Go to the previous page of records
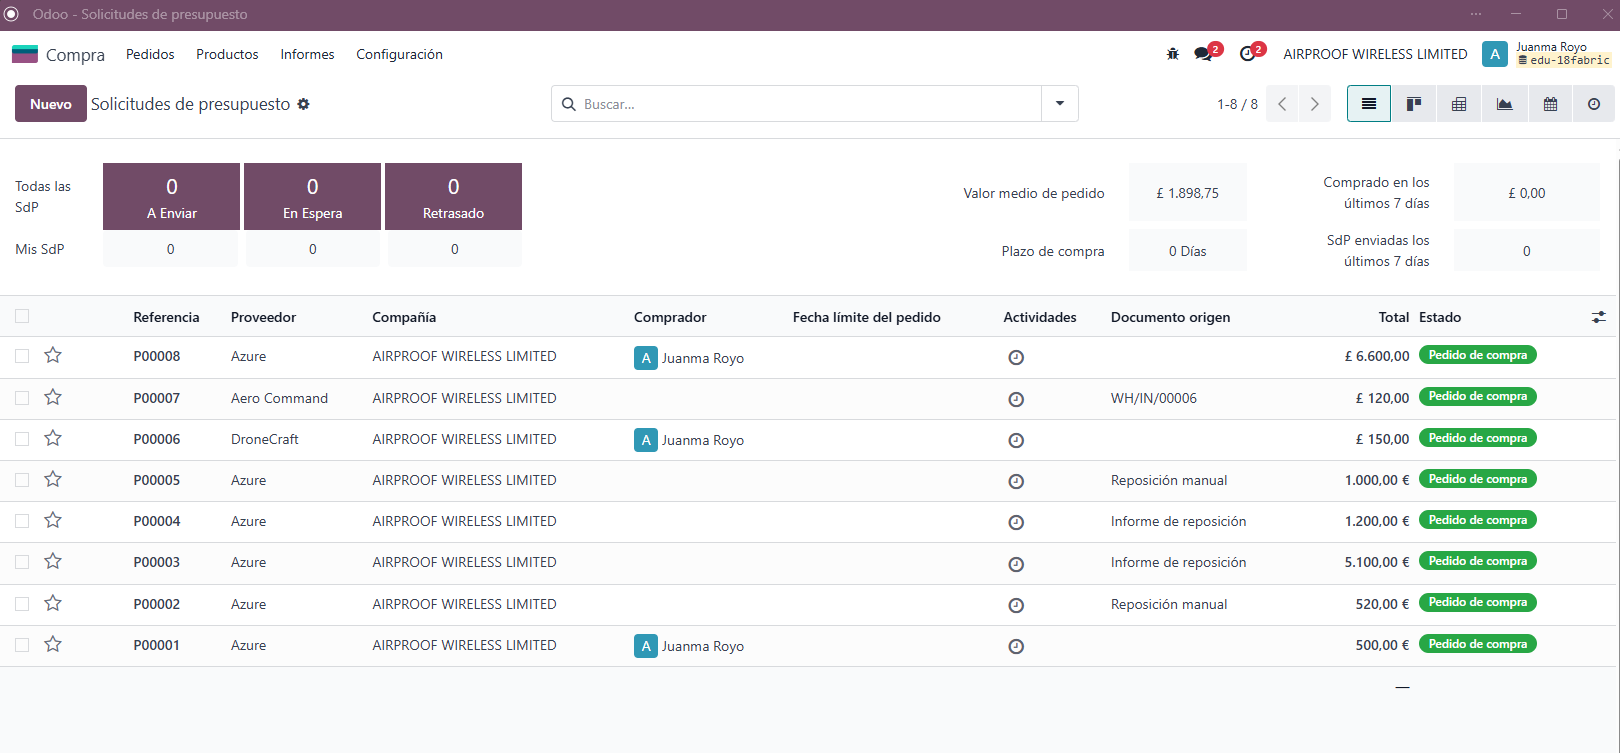This screenshot has height=753, width=1620. click(1282, 104)
